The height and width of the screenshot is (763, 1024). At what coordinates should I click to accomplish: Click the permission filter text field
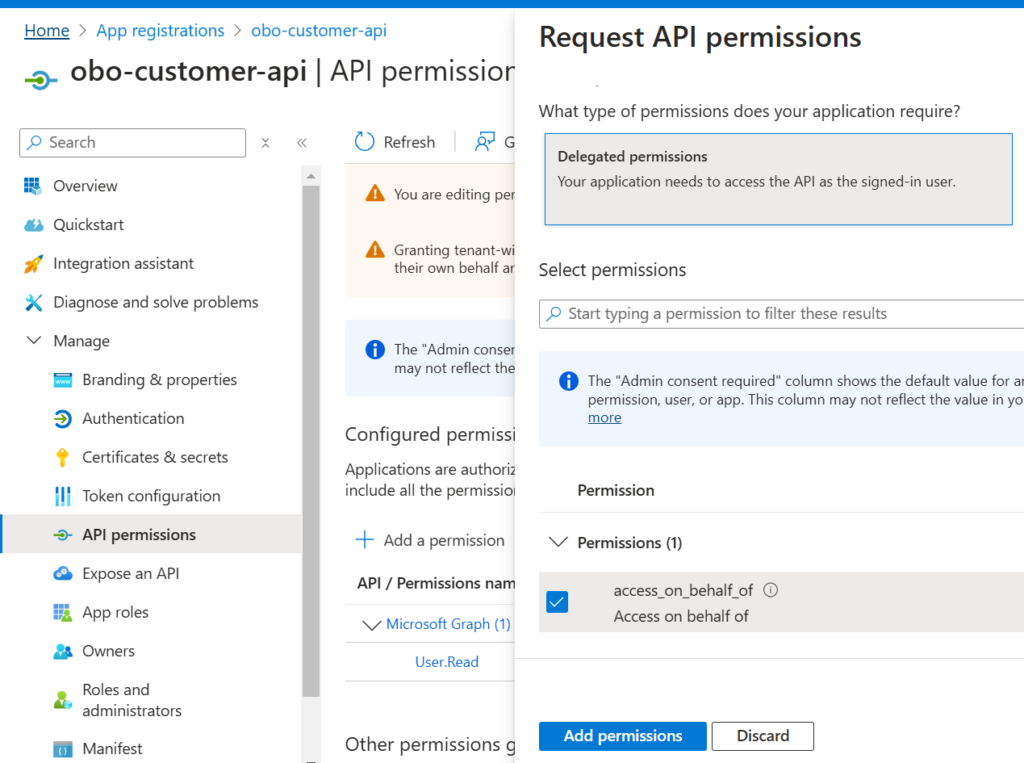click(x=781, y=314)
